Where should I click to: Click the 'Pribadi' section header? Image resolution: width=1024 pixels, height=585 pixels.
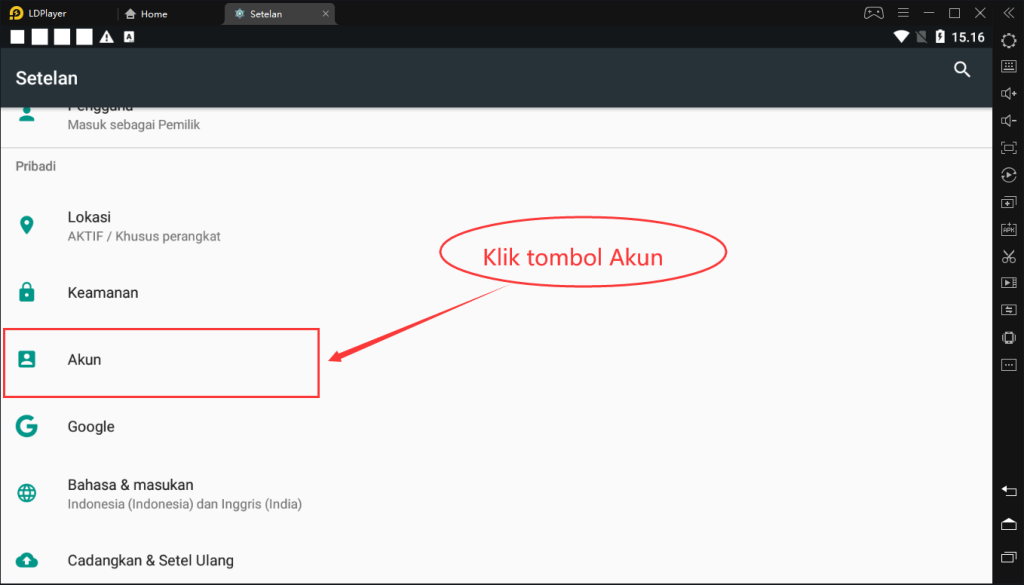36,166
